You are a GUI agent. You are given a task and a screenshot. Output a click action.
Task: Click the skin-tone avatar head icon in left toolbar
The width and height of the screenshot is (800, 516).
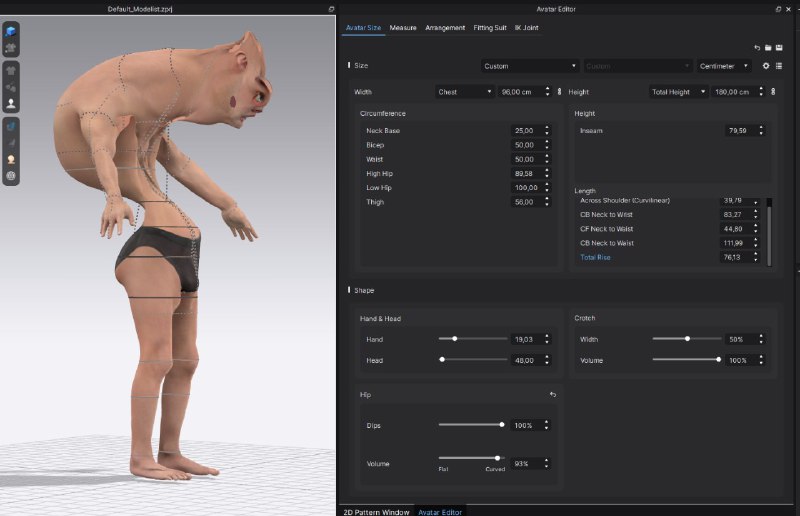tap(10, 159)
